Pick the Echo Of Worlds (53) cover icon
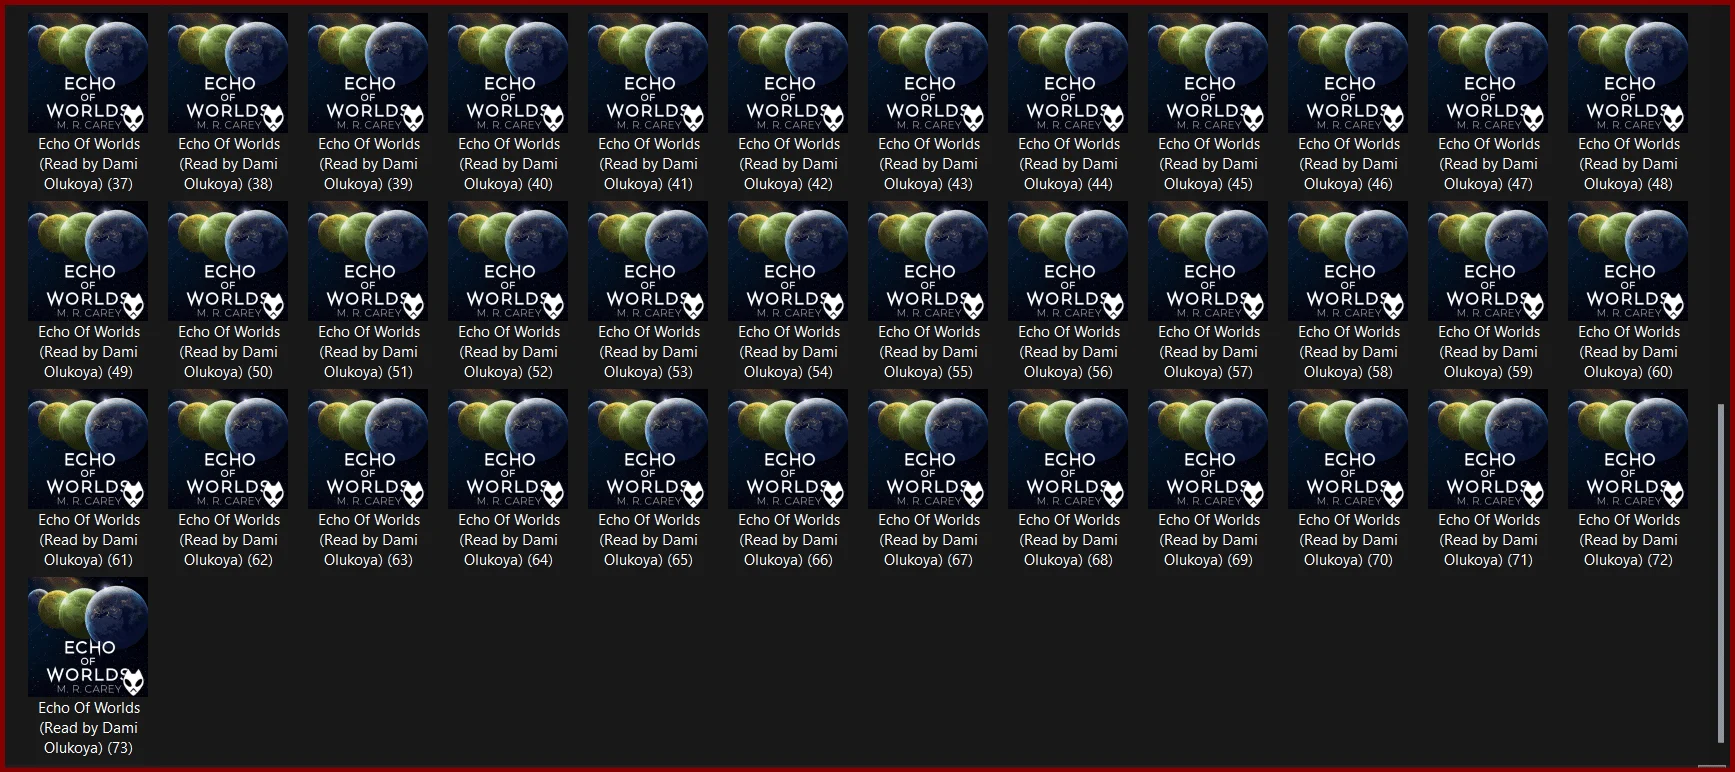This screenshot has height=772, width=1735. (648, 261)
